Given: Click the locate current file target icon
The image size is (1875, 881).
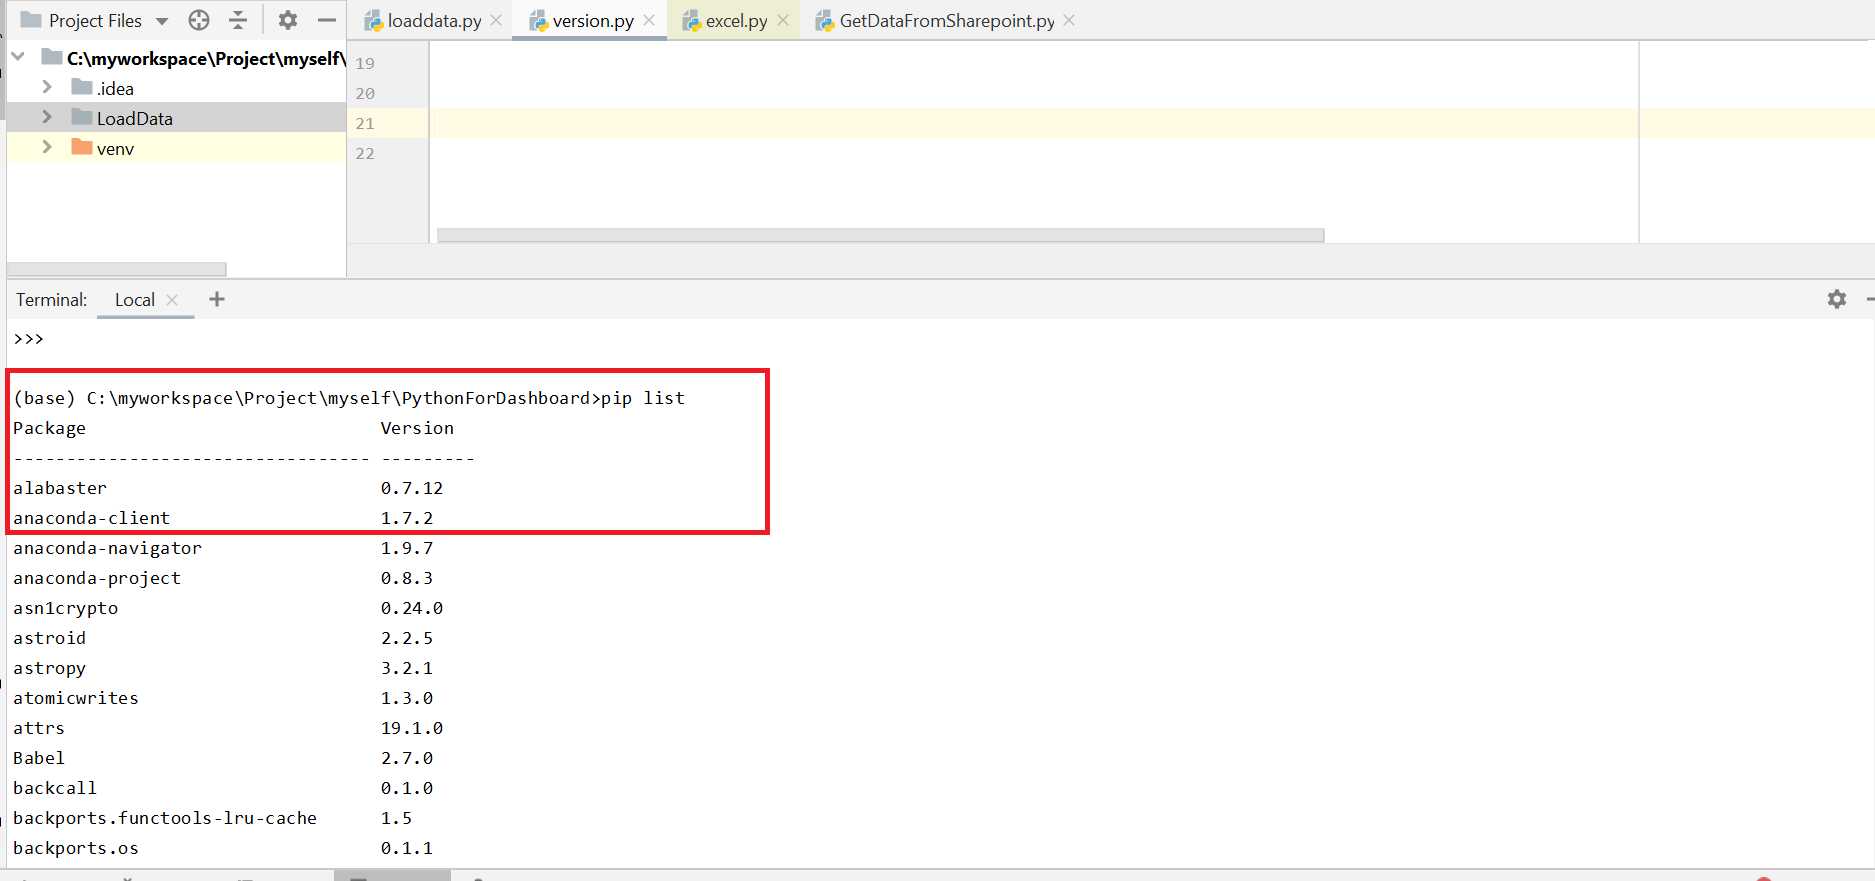Looking at the screenshot, I should click(x=199, y=20).
